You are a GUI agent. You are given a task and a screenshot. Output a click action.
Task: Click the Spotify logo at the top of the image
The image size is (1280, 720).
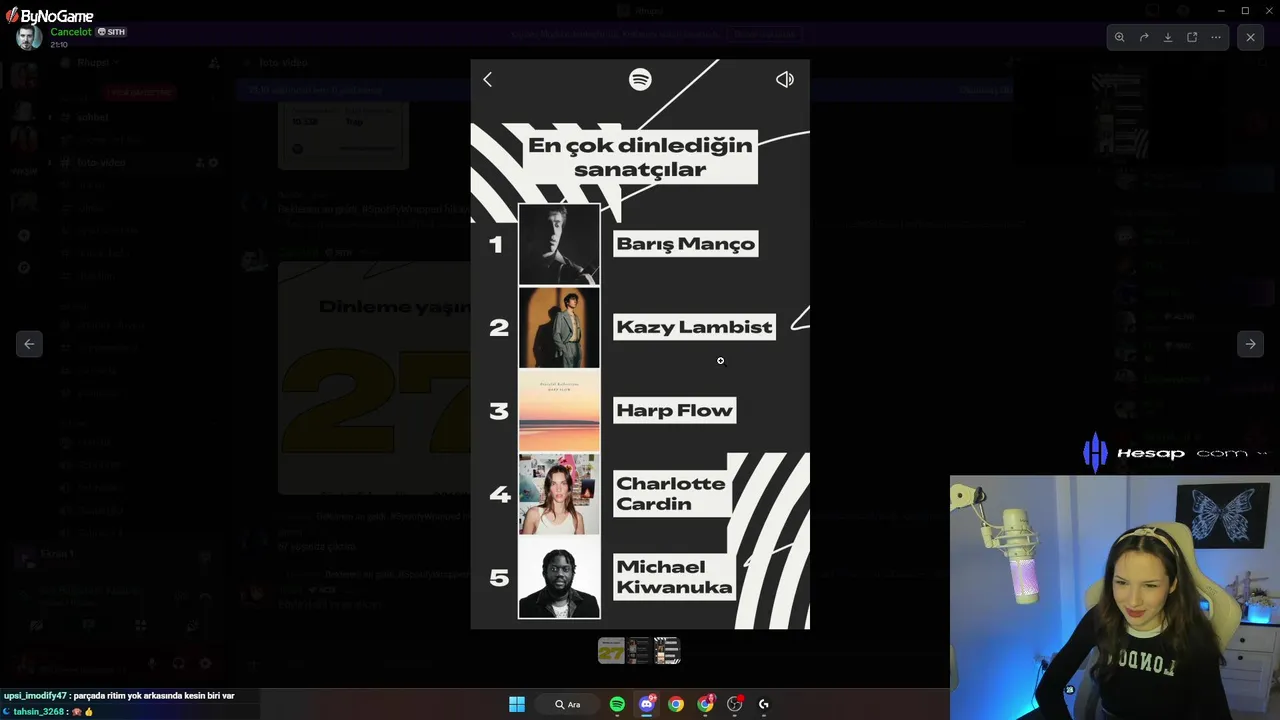point(640,79)
